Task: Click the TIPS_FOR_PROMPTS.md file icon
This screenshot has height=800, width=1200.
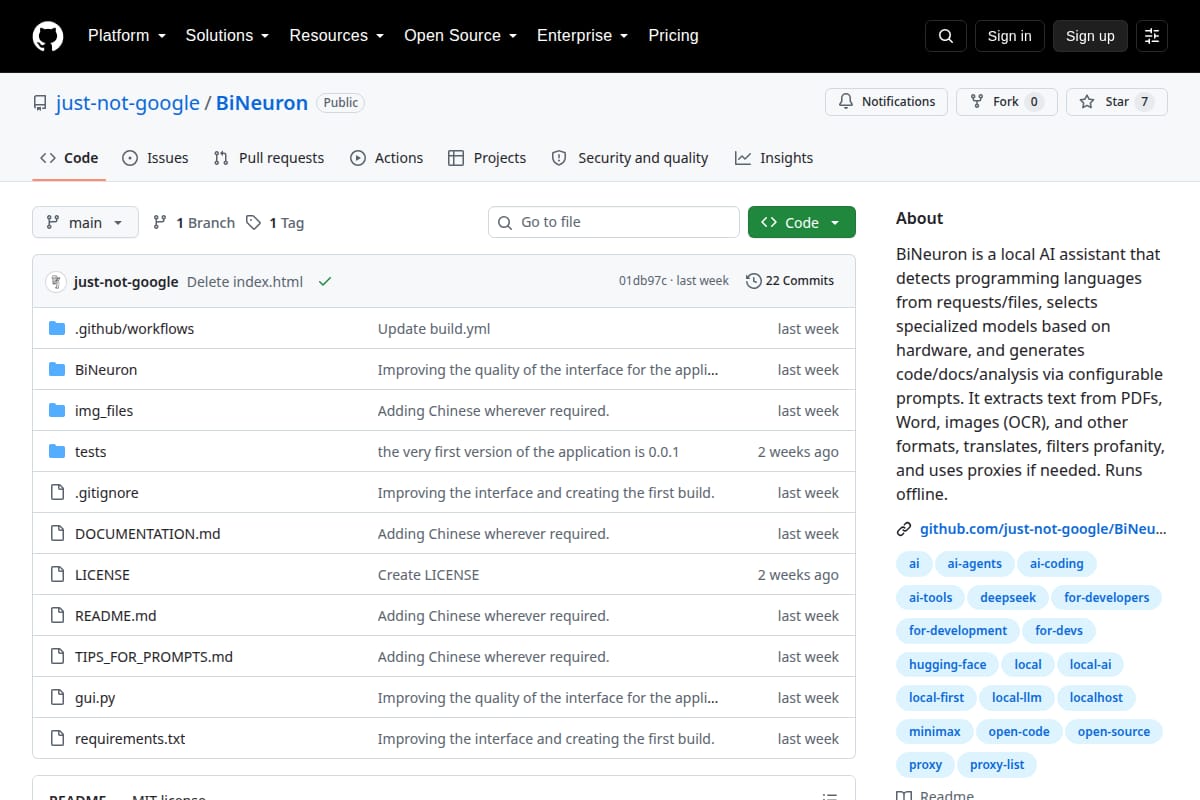Action: [57, 657]
